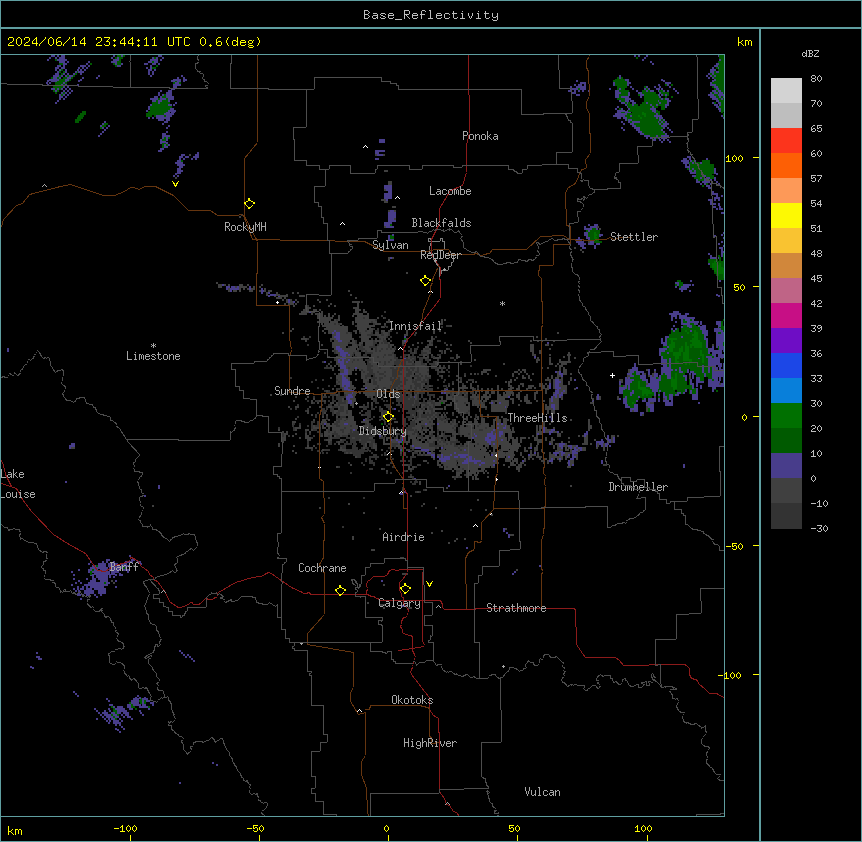Pick the bright green 20-30 dBZ legend swatch
The width and height of the screenshot is (862, 842).
point(786,416)
